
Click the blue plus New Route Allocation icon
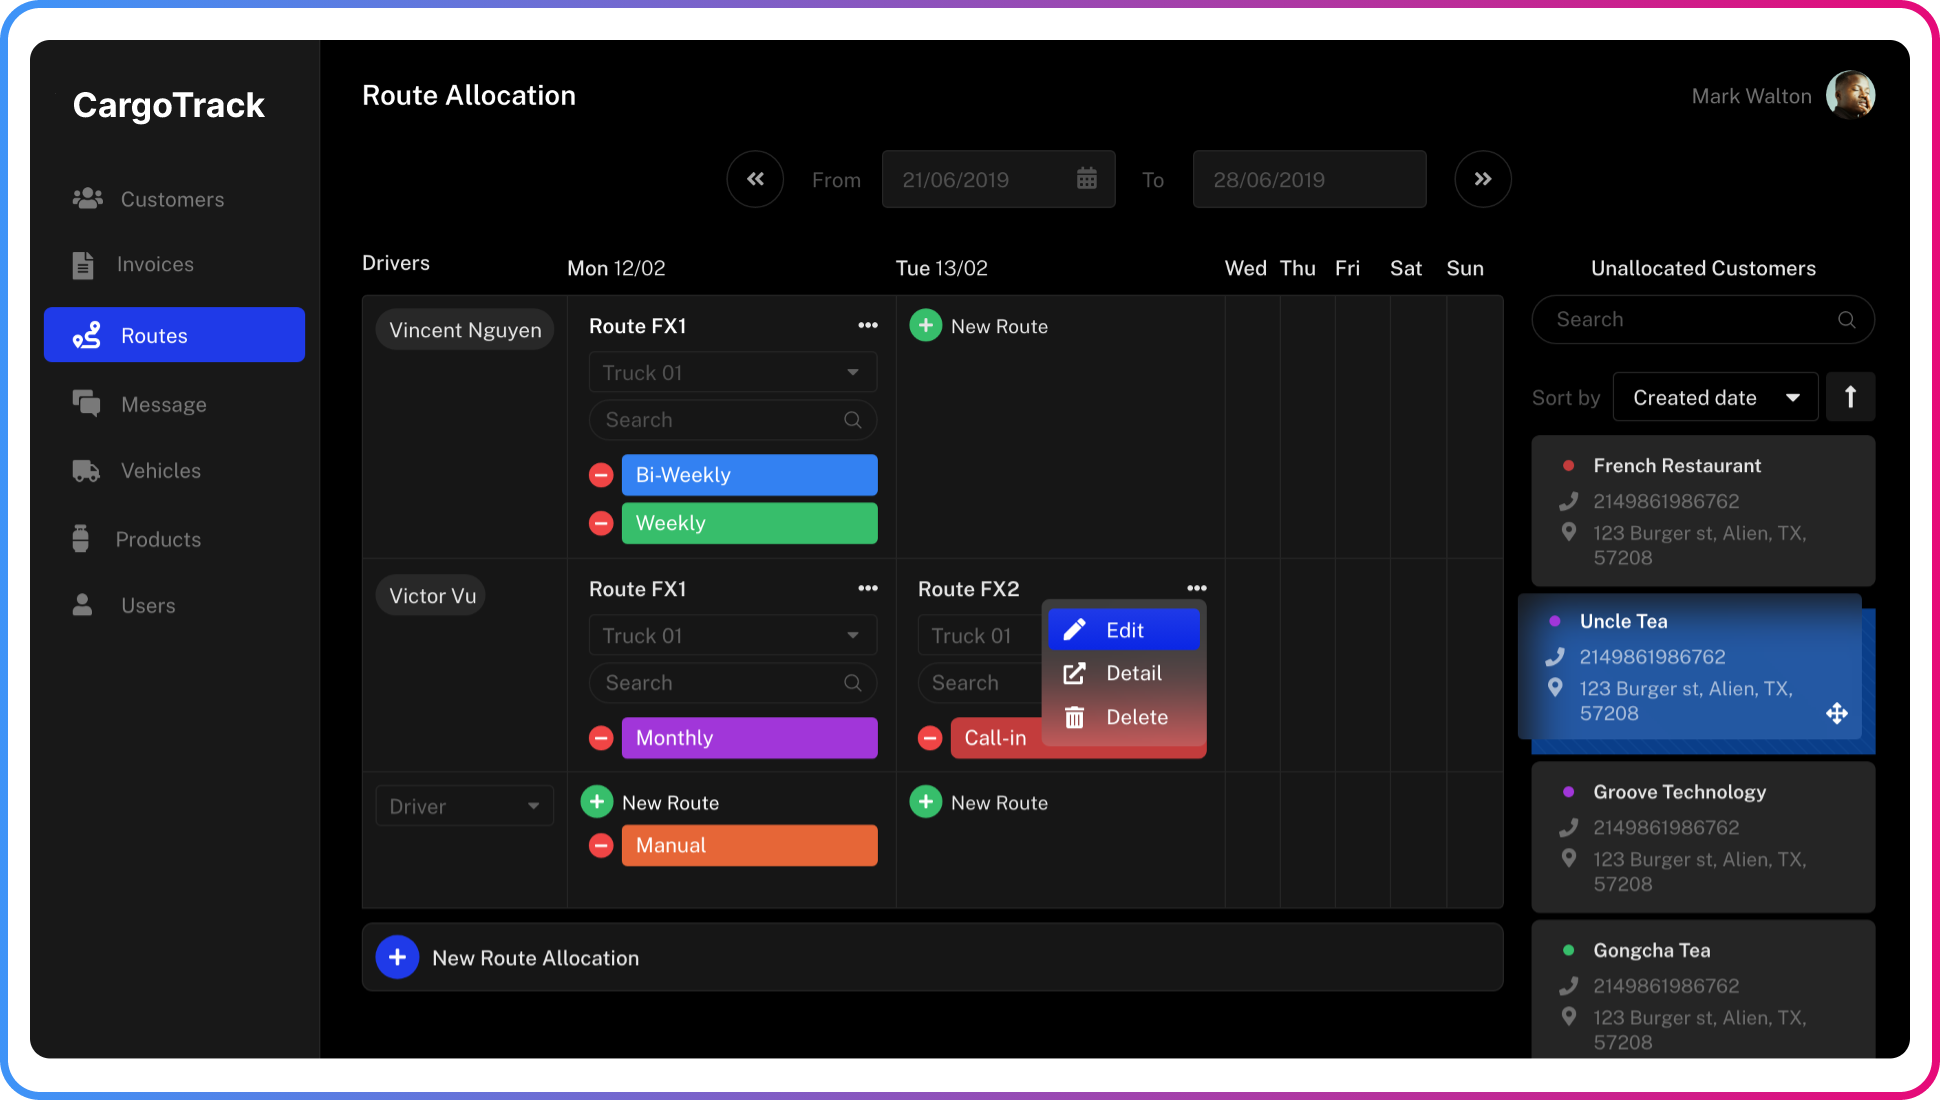tap(397, 957)
